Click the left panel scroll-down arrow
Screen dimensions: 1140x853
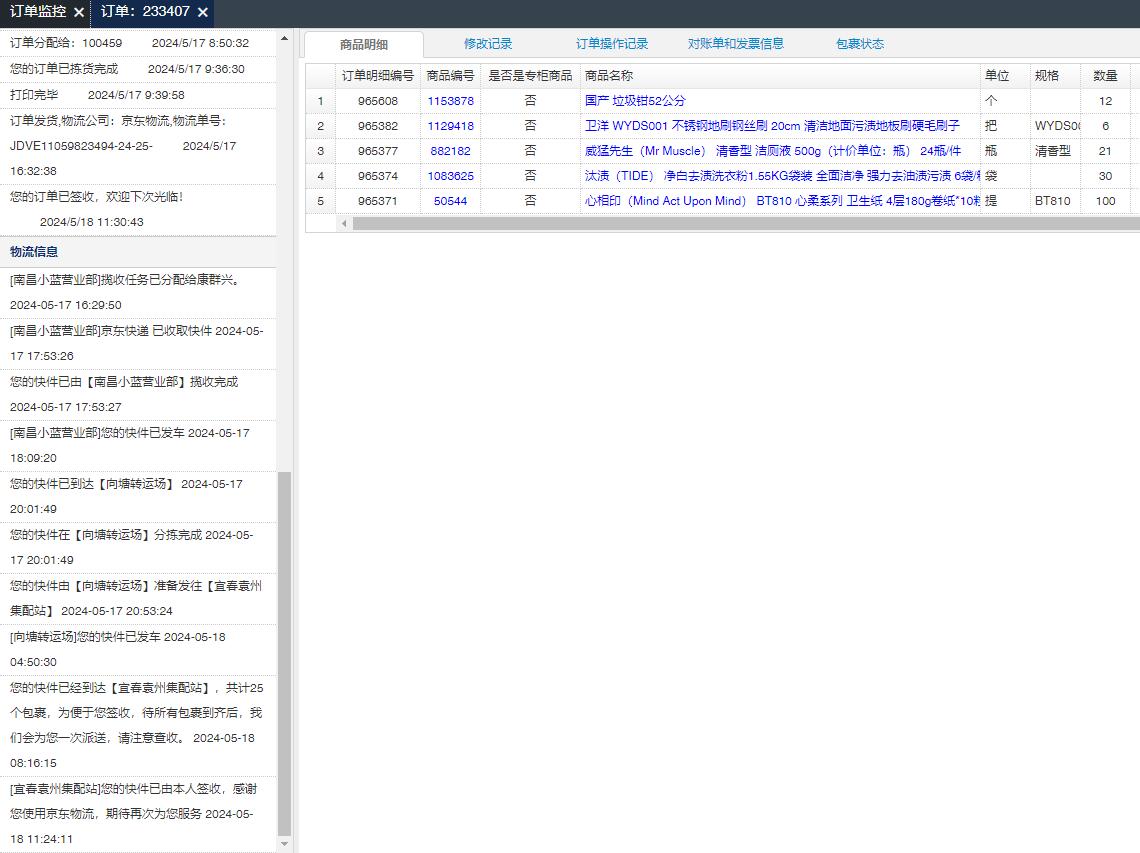tap(284, 844)
